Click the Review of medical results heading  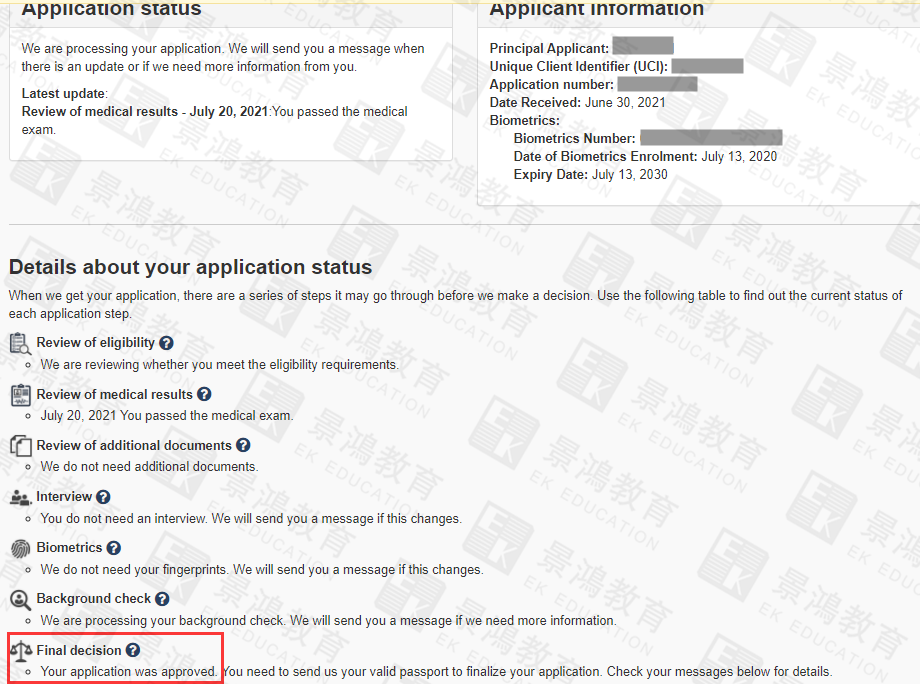[x=113, y=394]
